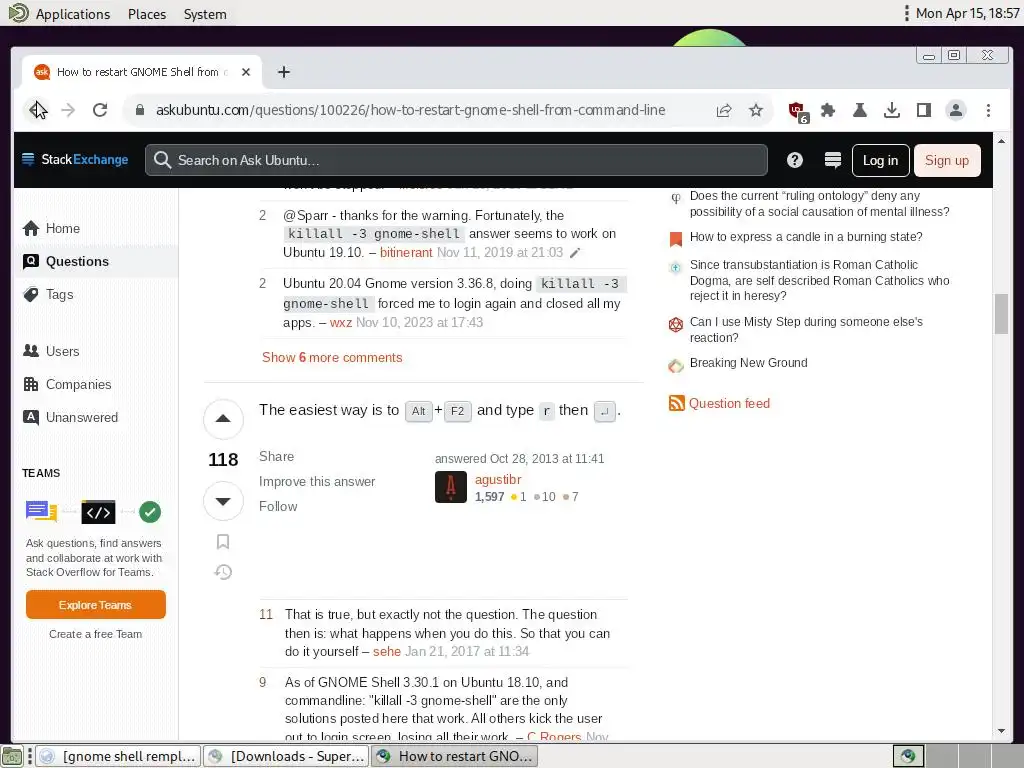1024x768 pixels.
Task: Click the Search on Ask Ubuntu field
Action: coord(456,160)
